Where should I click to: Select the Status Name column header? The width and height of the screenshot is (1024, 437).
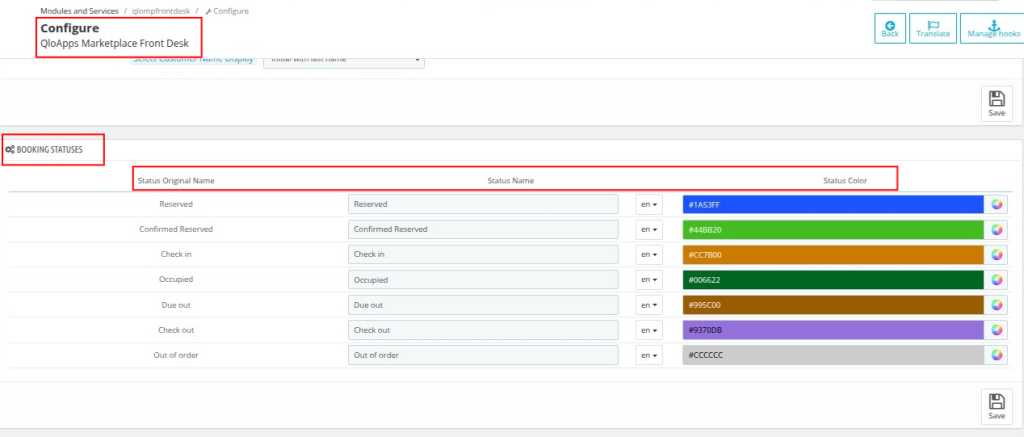point(511,180)
